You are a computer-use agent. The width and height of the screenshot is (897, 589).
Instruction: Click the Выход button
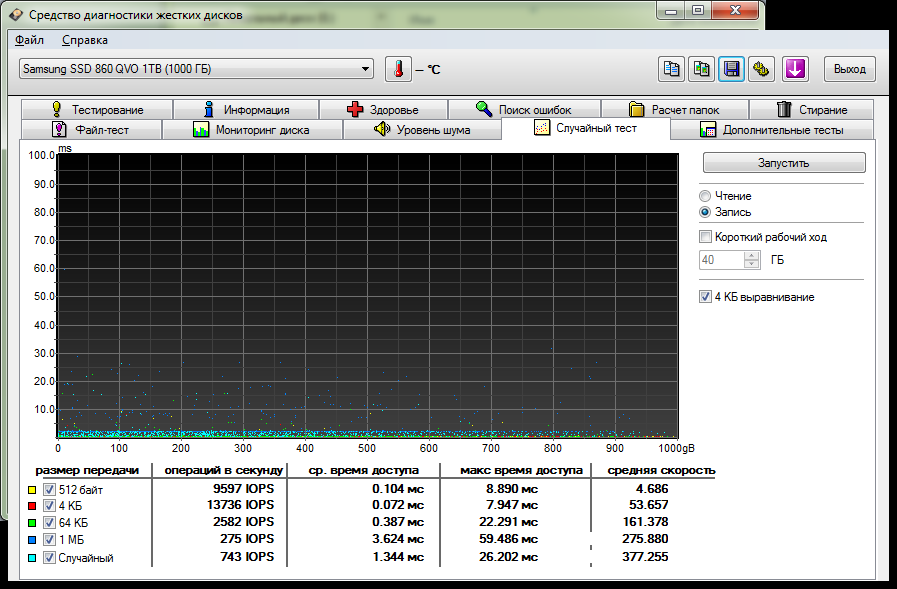pos(850,69)
